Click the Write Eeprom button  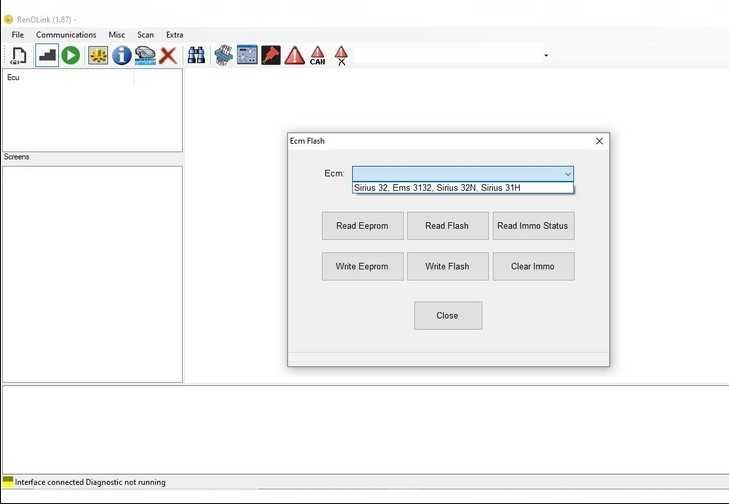click(x=363, y=266)
